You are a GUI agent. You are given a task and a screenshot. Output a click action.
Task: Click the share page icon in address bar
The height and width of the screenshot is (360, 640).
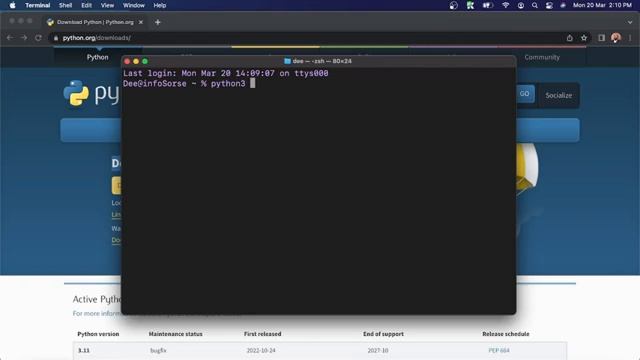tap(569, 38)
